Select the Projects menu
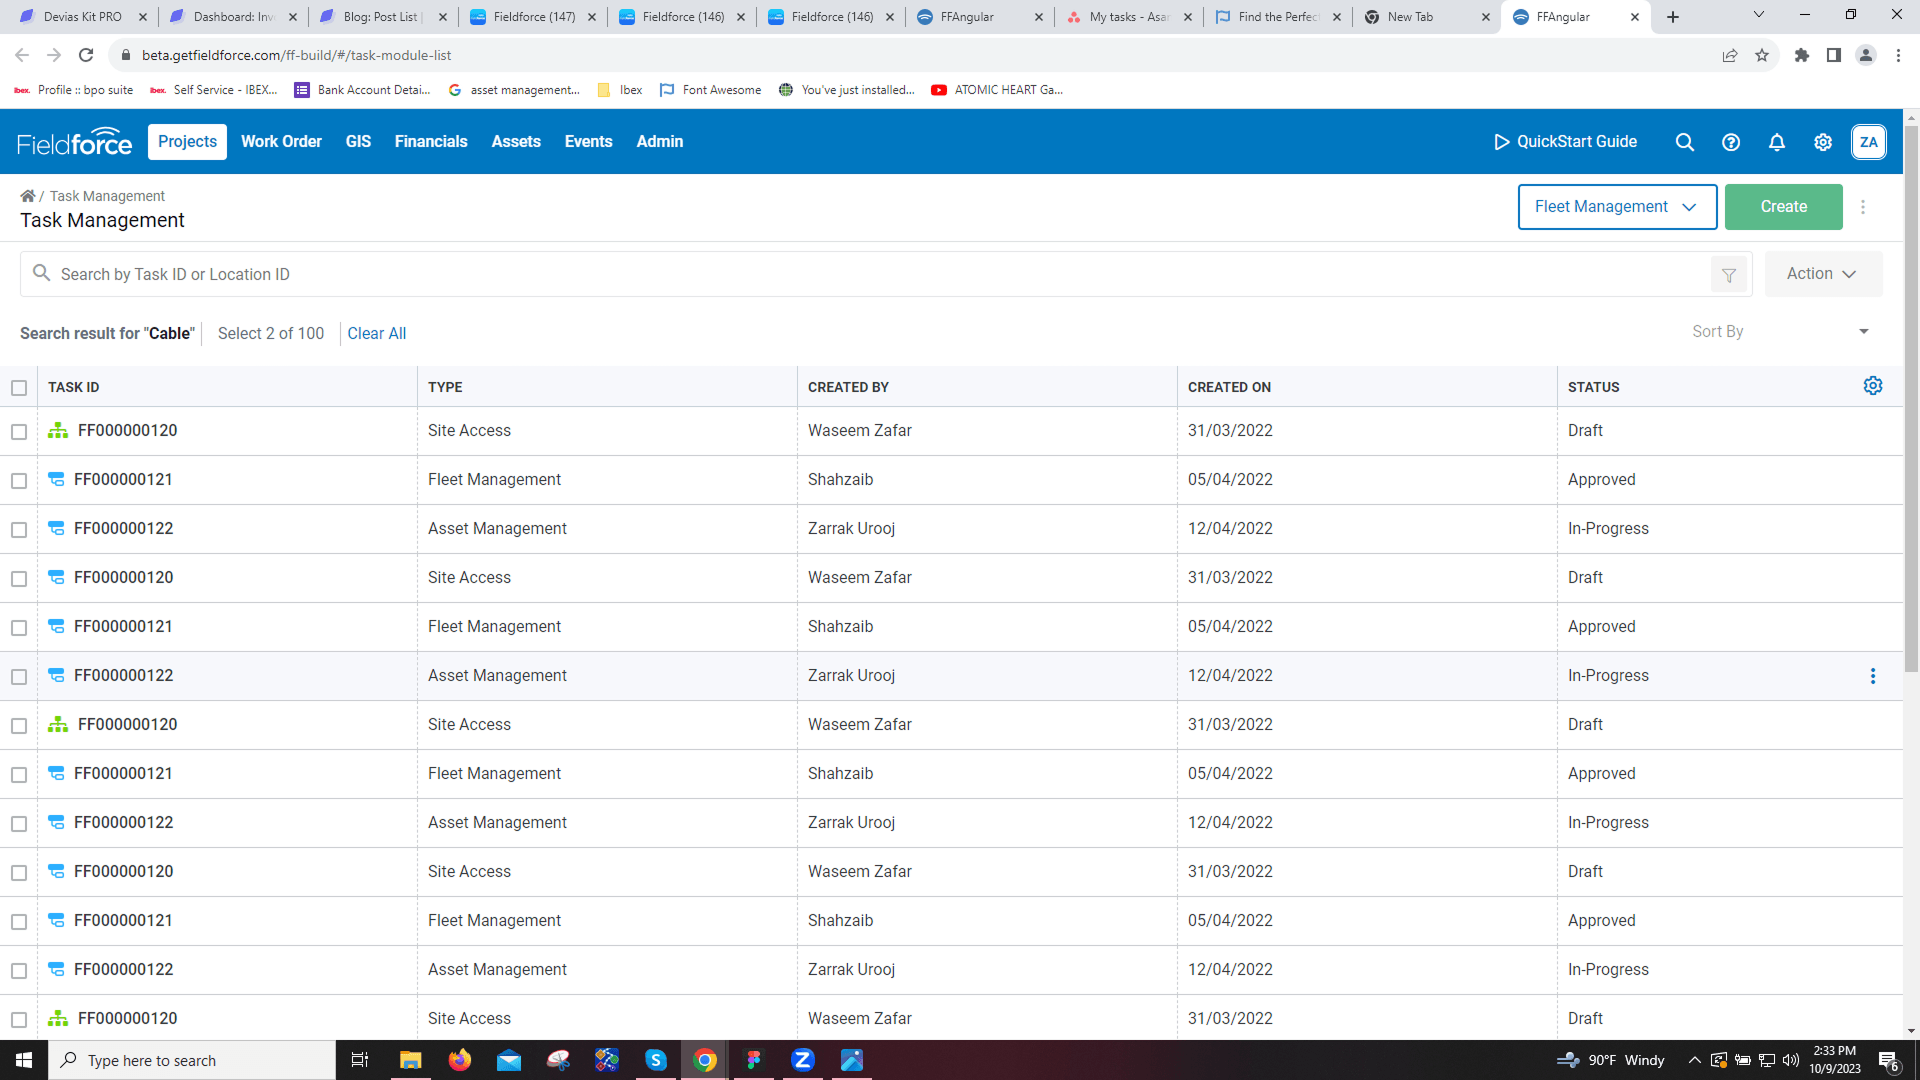The image size is (1920, 1080). (187, 142)
